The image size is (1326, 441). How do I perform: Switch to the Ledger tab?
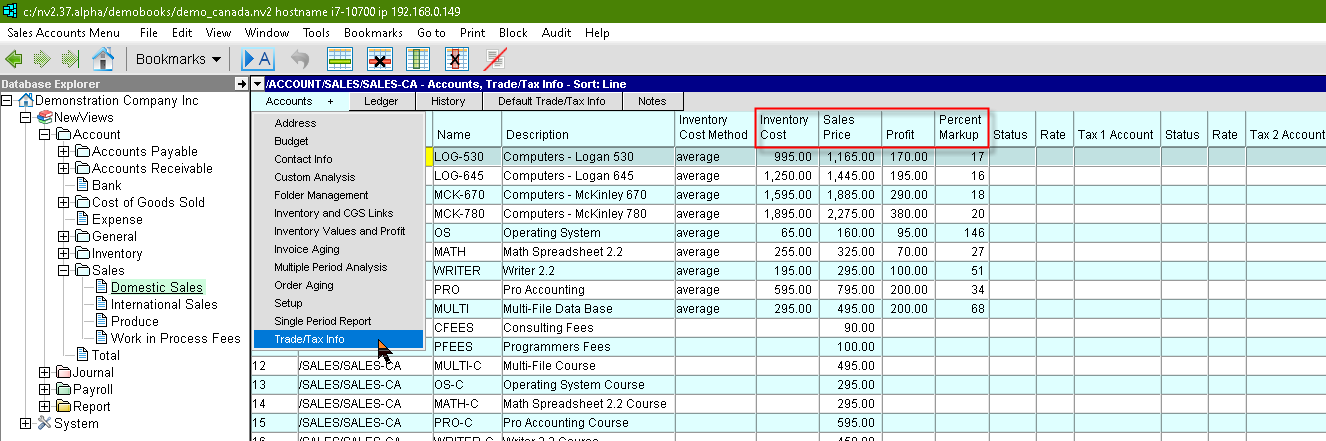click(381, 101)
